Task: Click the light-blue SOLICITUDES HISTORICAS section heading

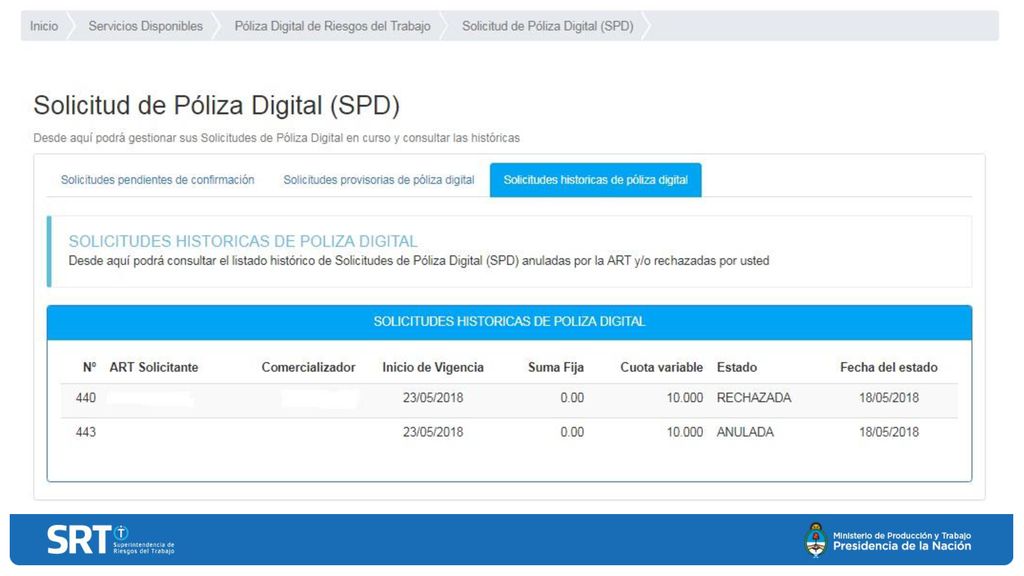Action: point(243,241)
